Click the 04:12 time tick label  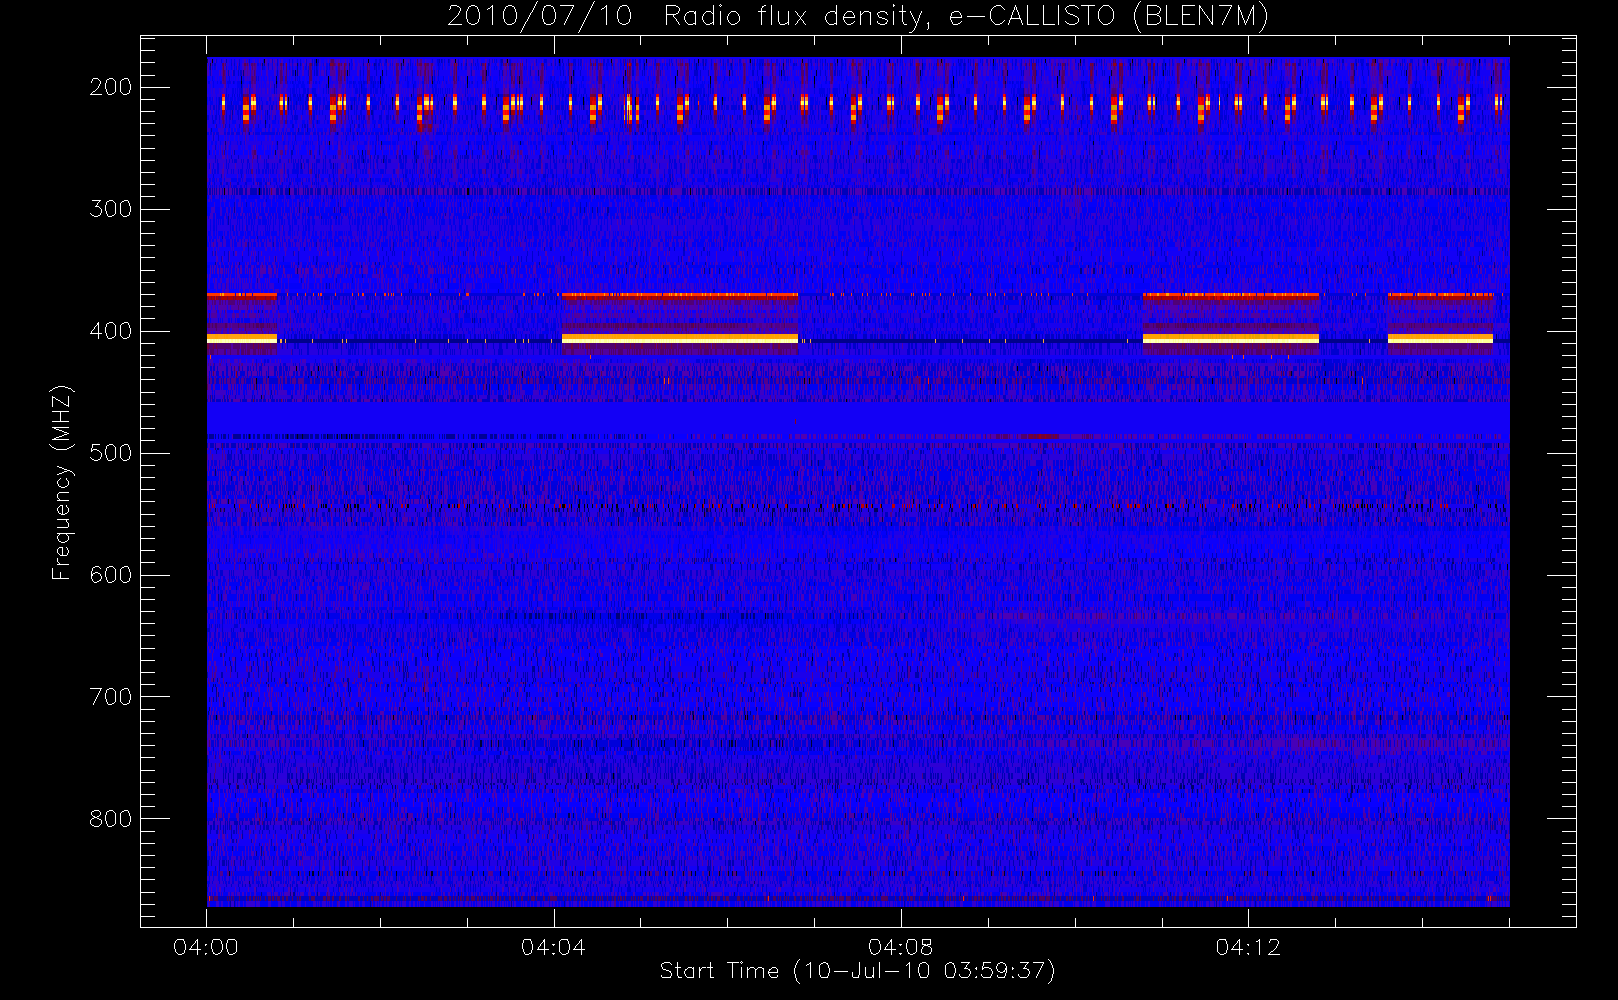click(x=1248, y=947)
